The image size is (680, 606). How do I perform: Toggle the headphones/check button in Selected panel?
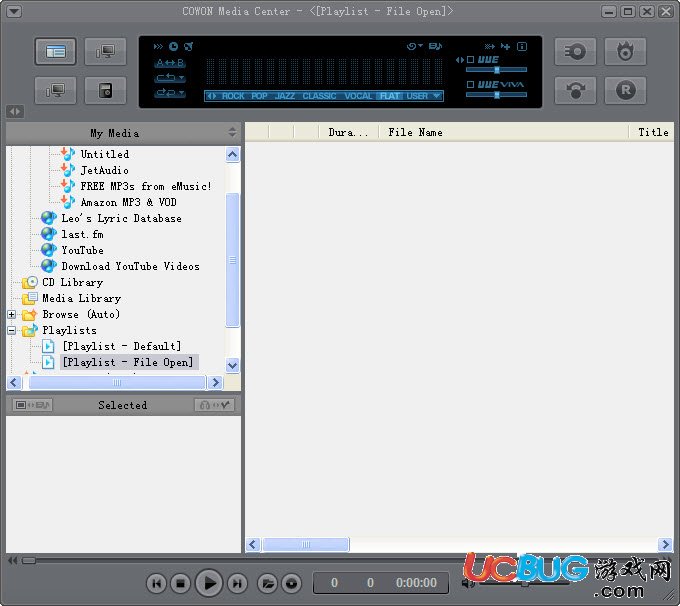(215, 405)
